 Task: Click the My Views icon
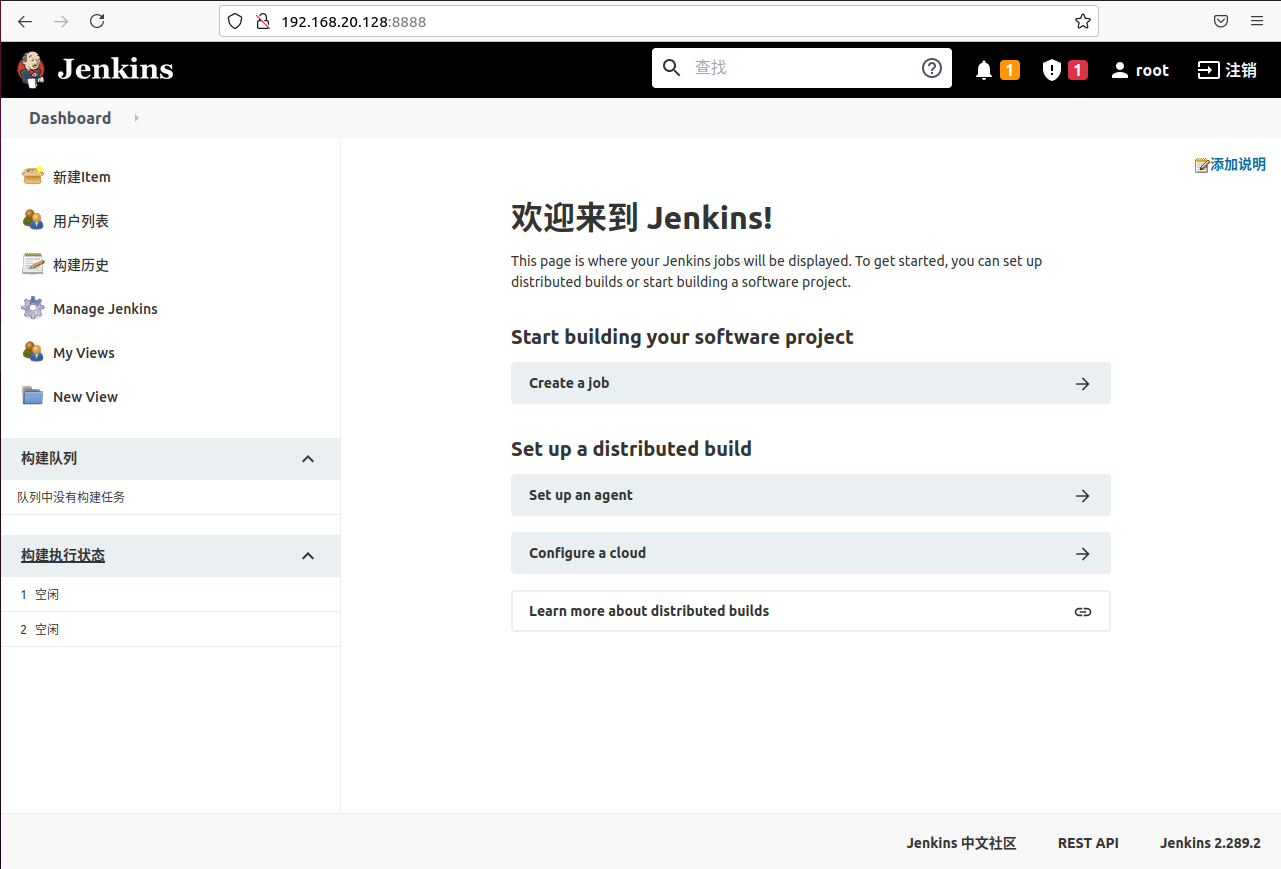tap(33, 352)
